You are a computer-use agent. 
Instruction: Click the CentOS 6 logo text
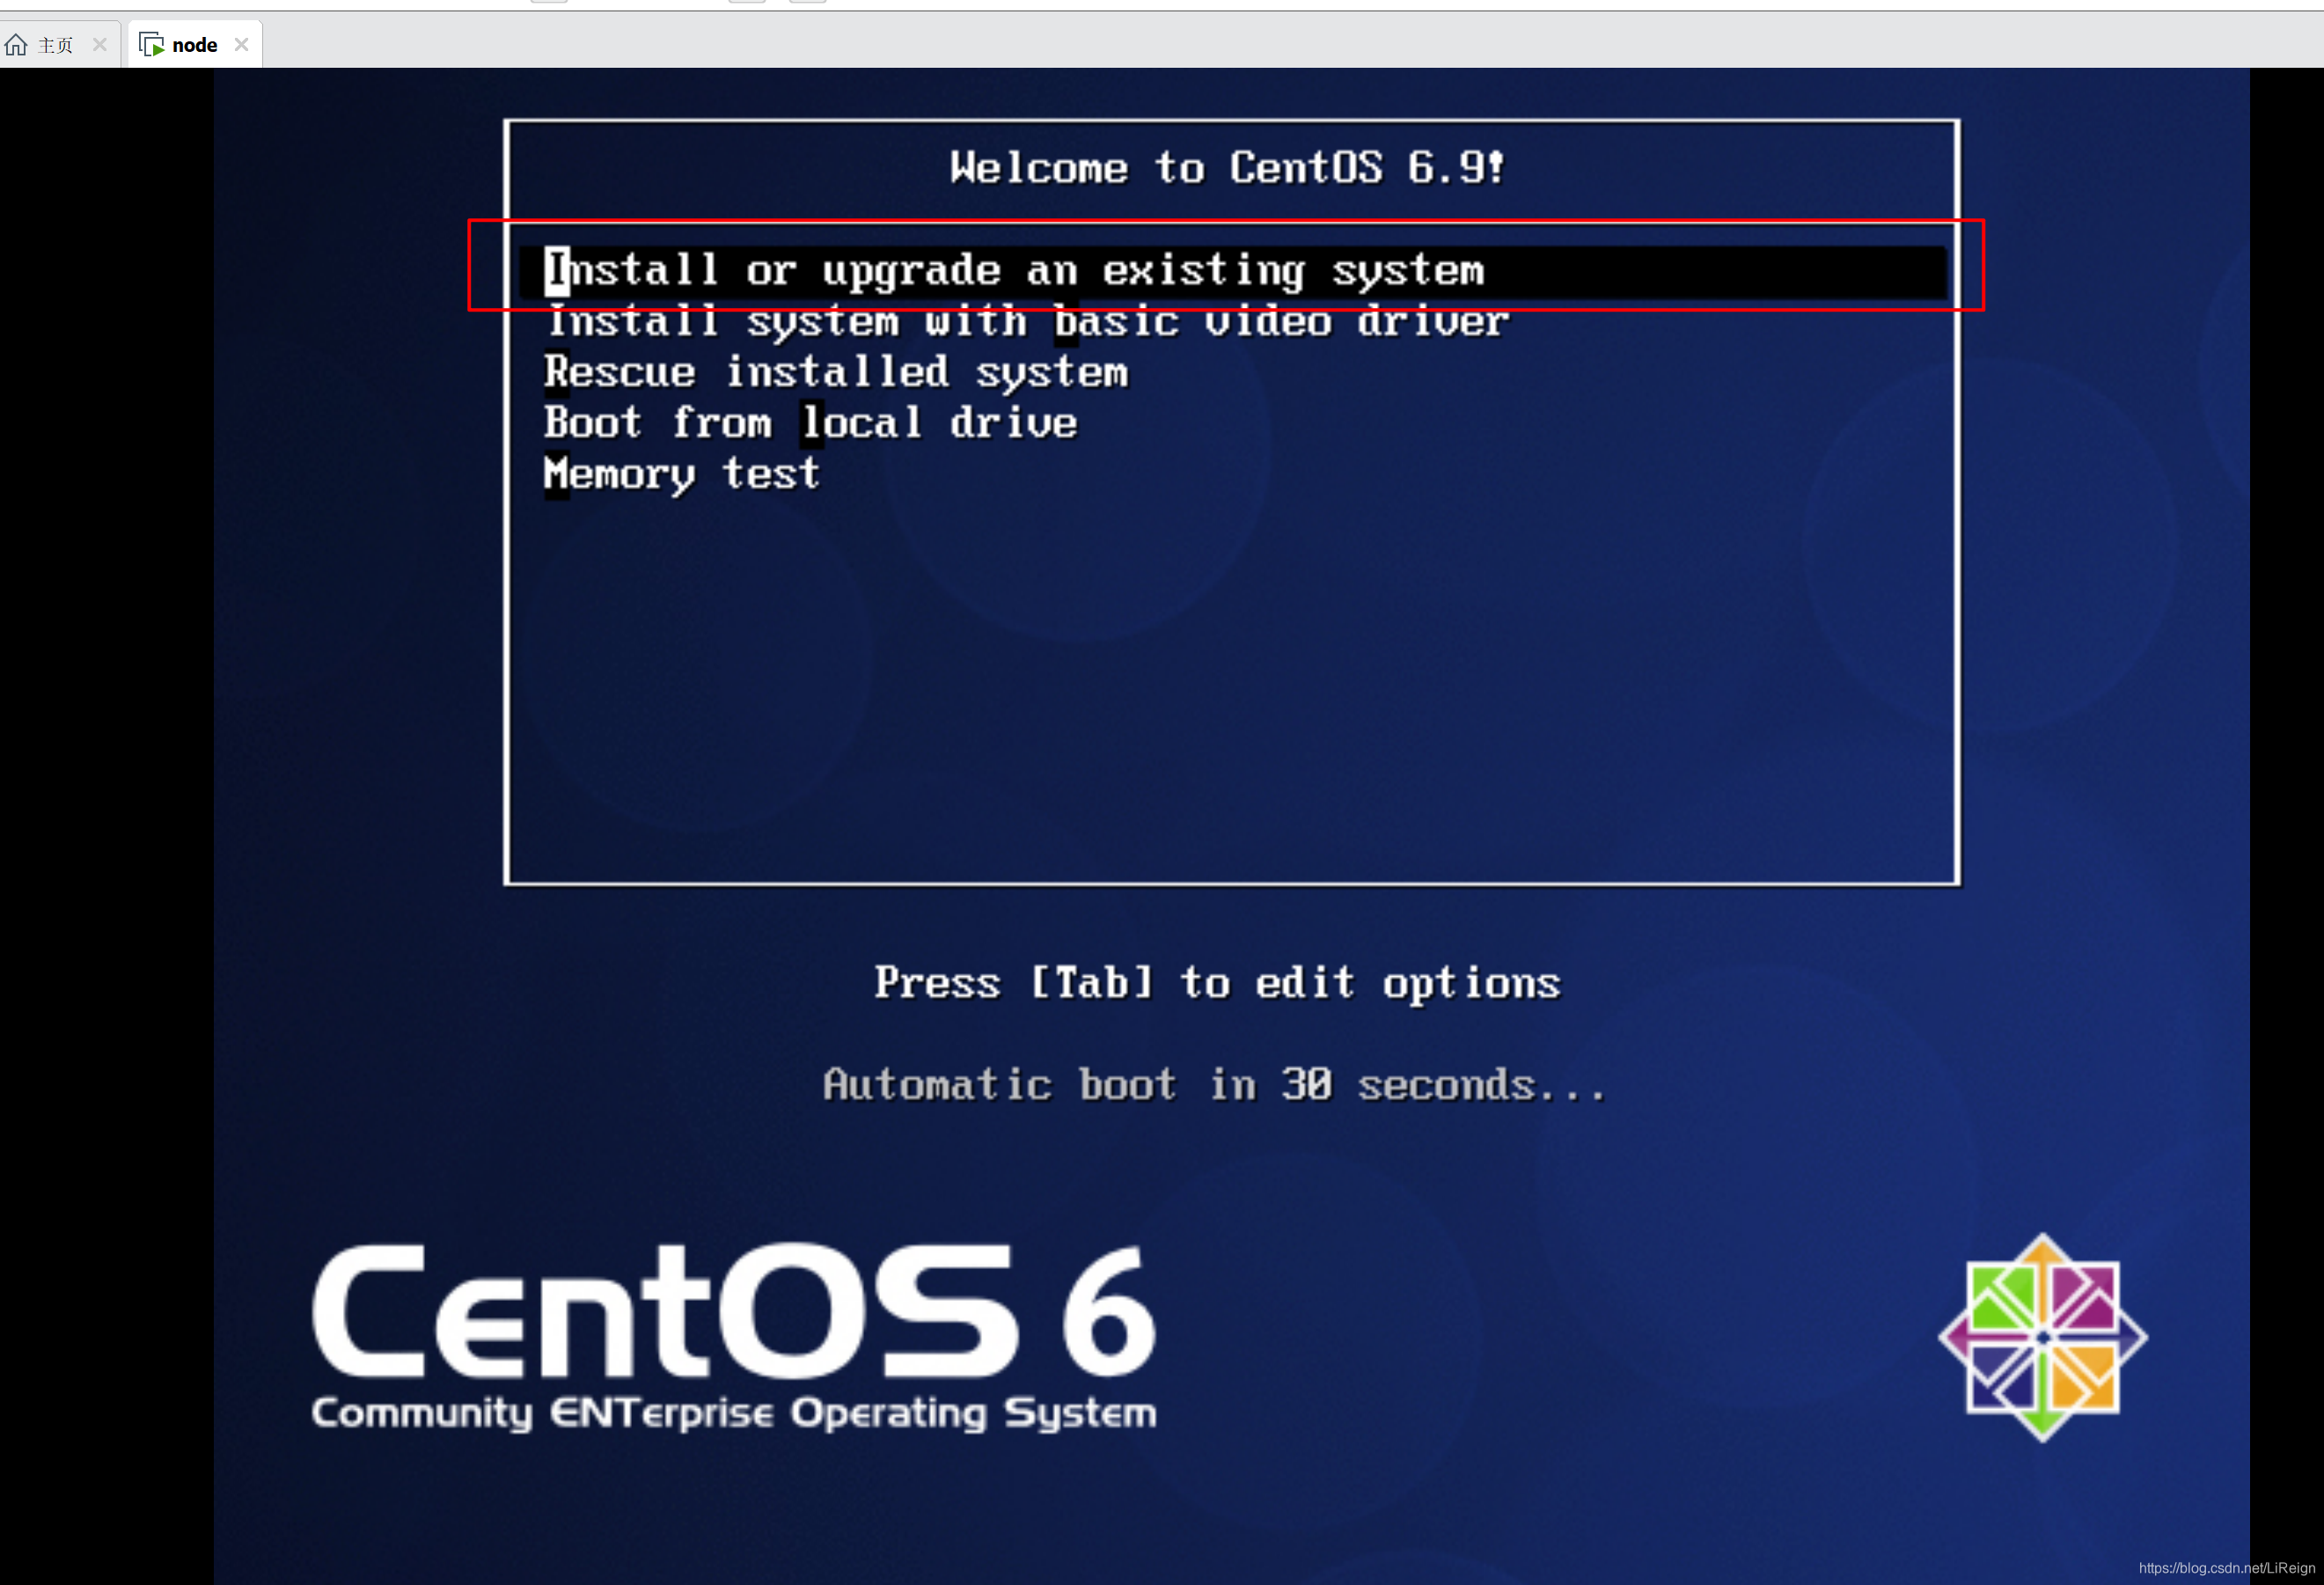(735, 1312)
